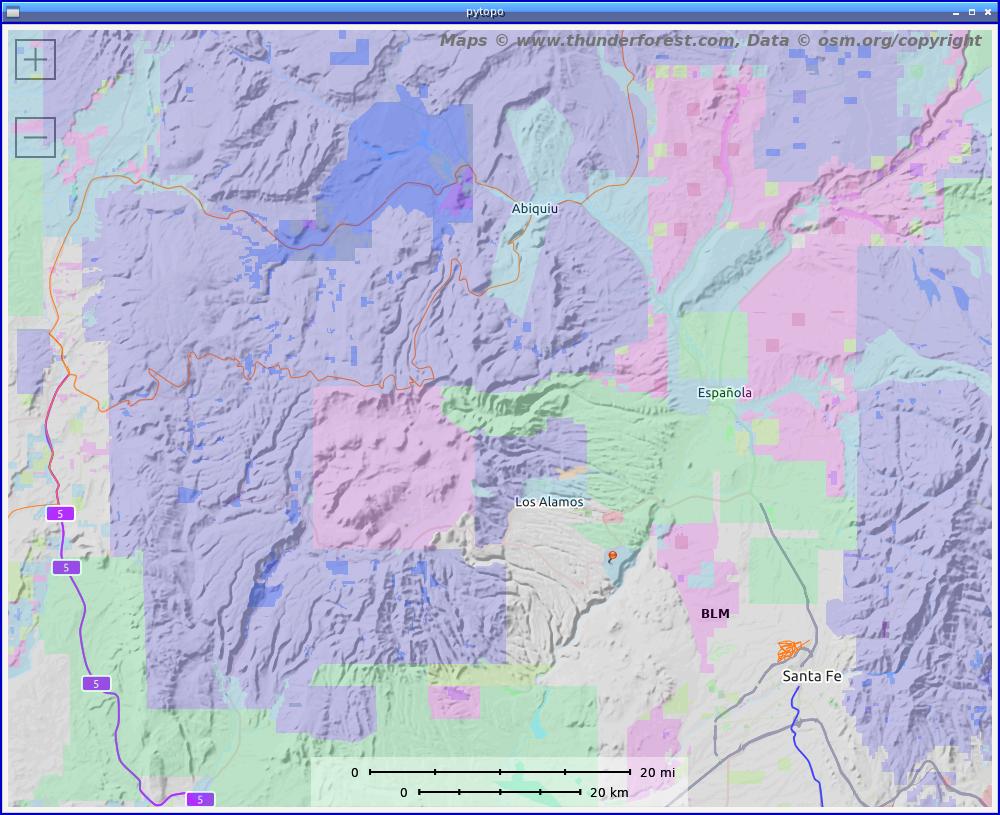
Task: Click the second highway 5 shield from top
Action: tap(66, 567)
